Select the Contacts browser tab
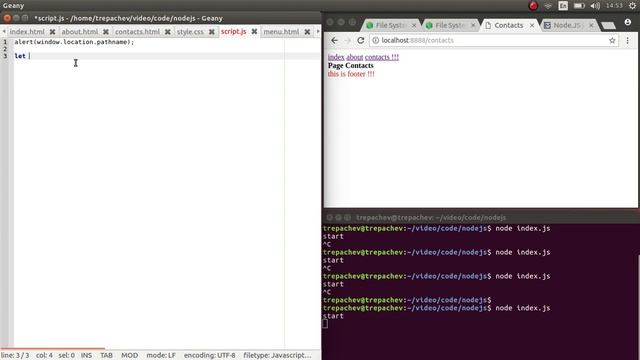 pyautogui.click(x=509, y=25)
